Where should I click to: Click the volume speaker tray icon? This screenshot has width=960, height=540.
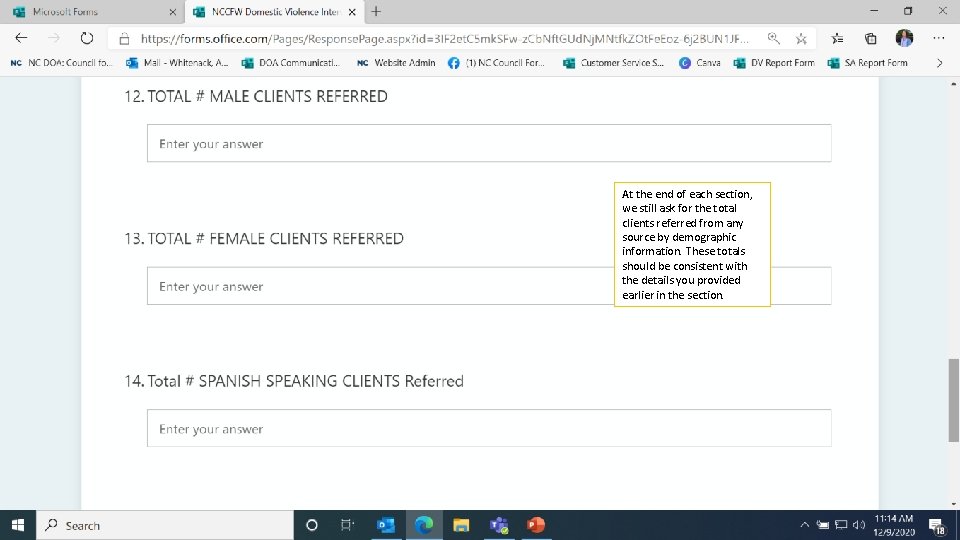pyautogui.click(x=859, y=525)
